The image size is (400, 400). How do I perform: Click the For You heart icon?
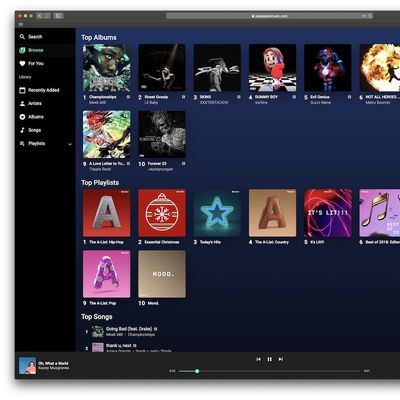click(22, 63)
